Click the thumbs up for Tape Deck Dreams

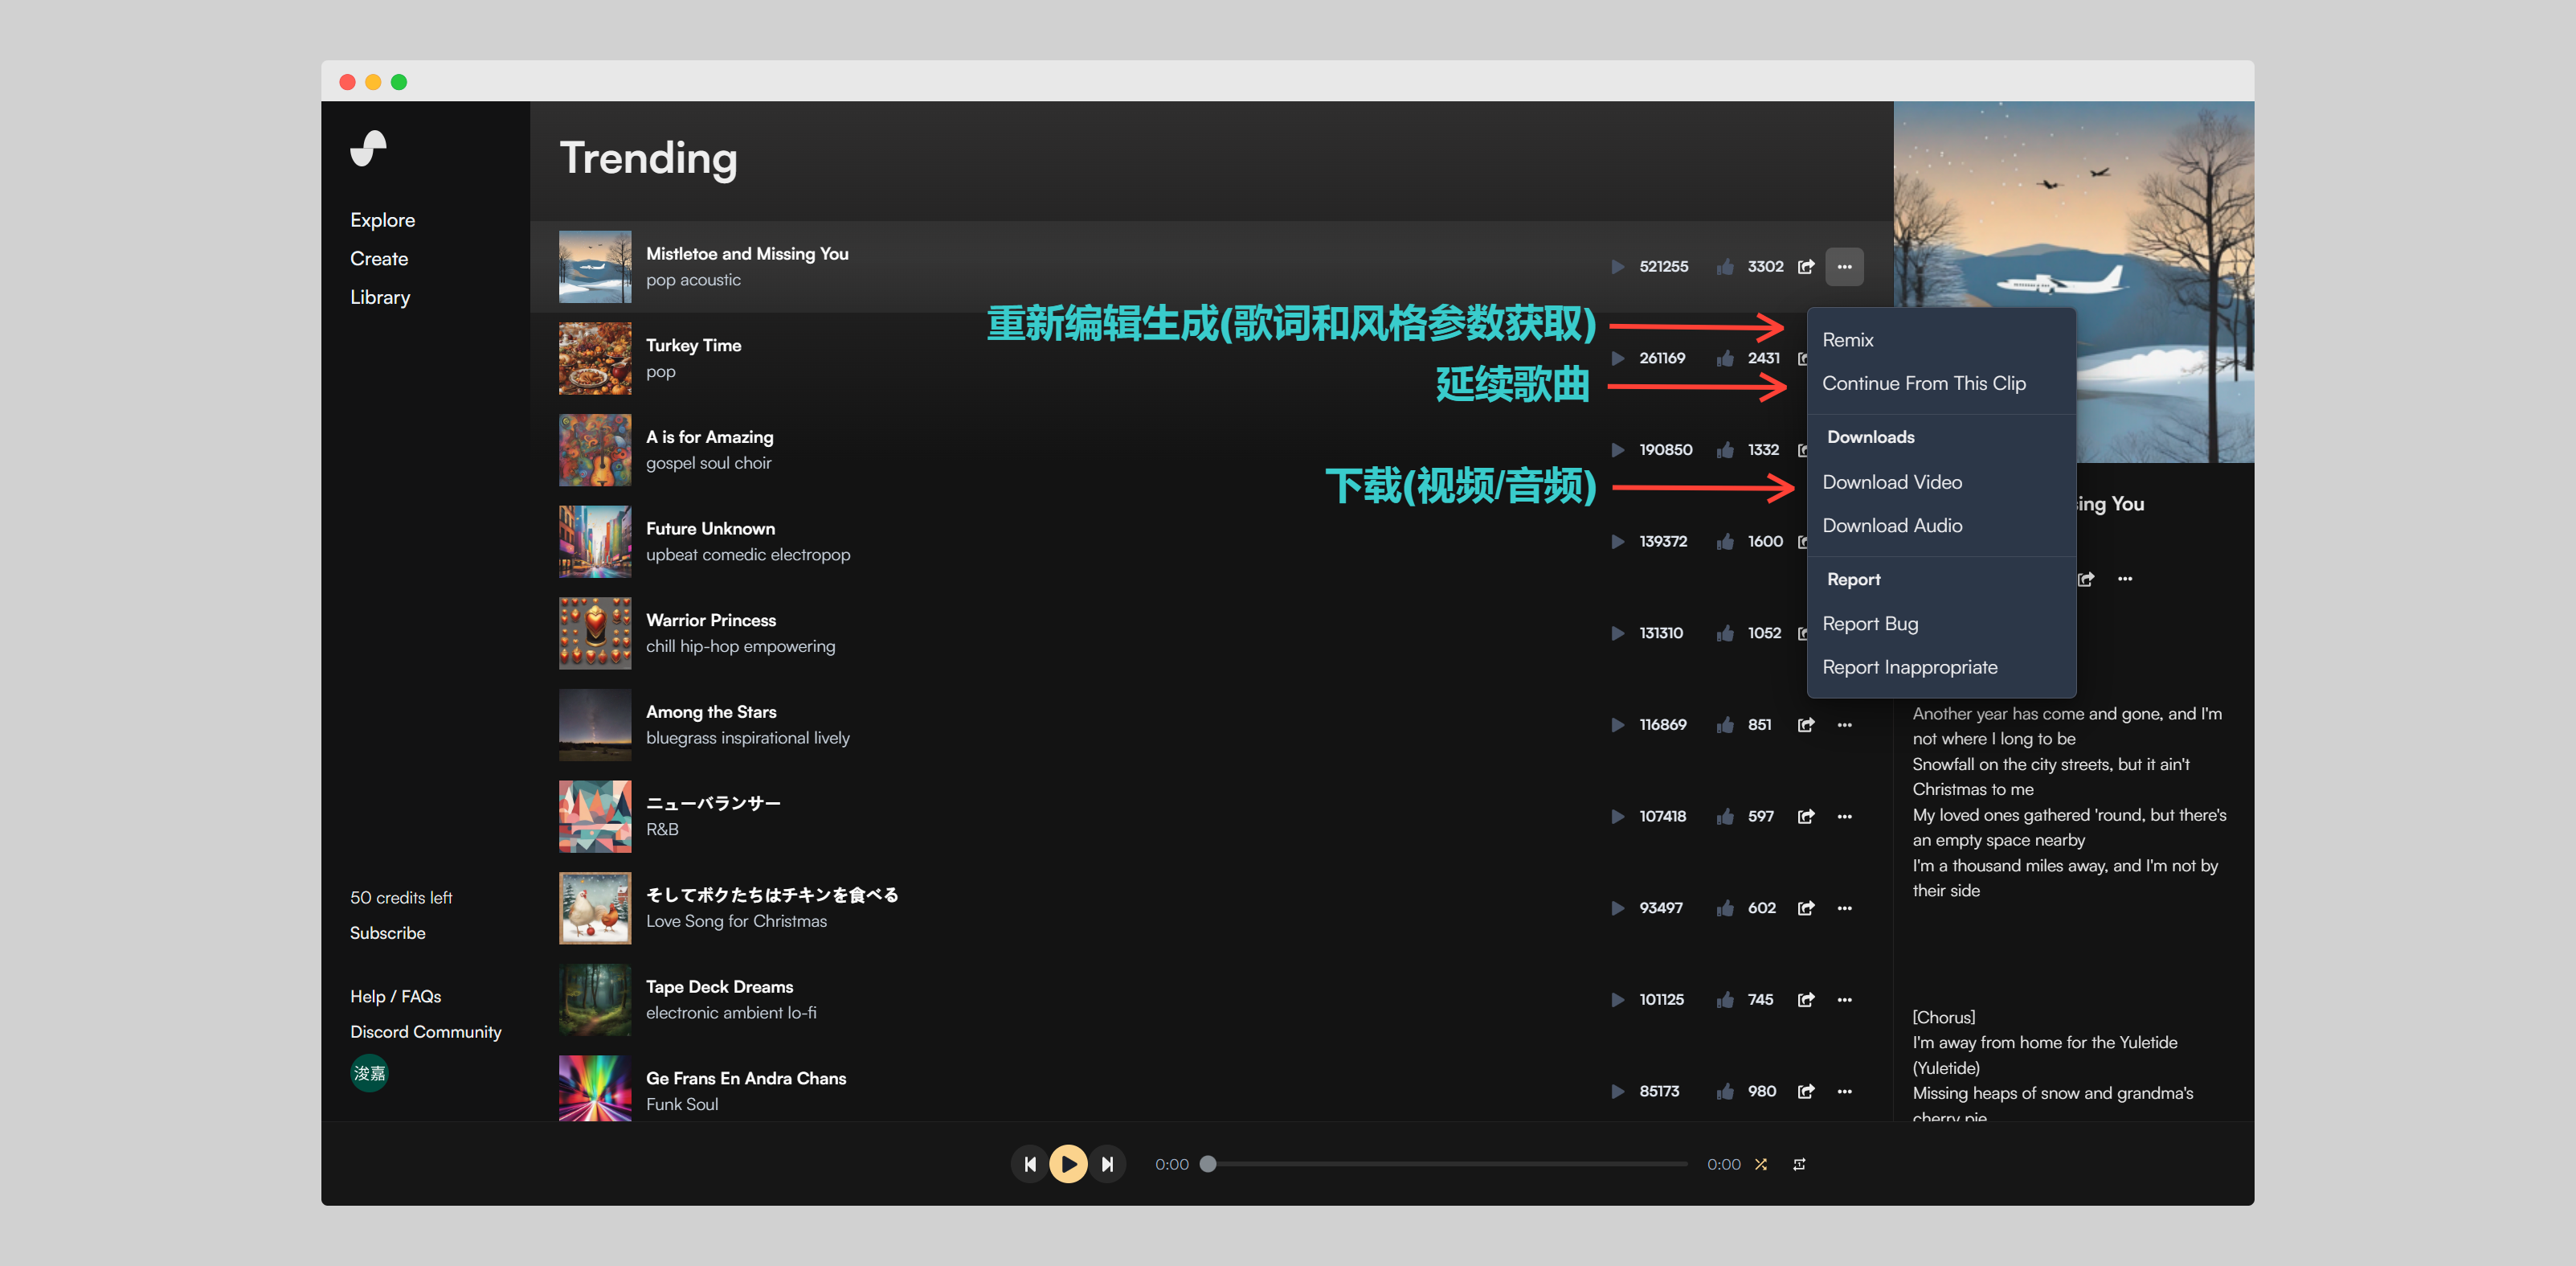(1725, 1000)
